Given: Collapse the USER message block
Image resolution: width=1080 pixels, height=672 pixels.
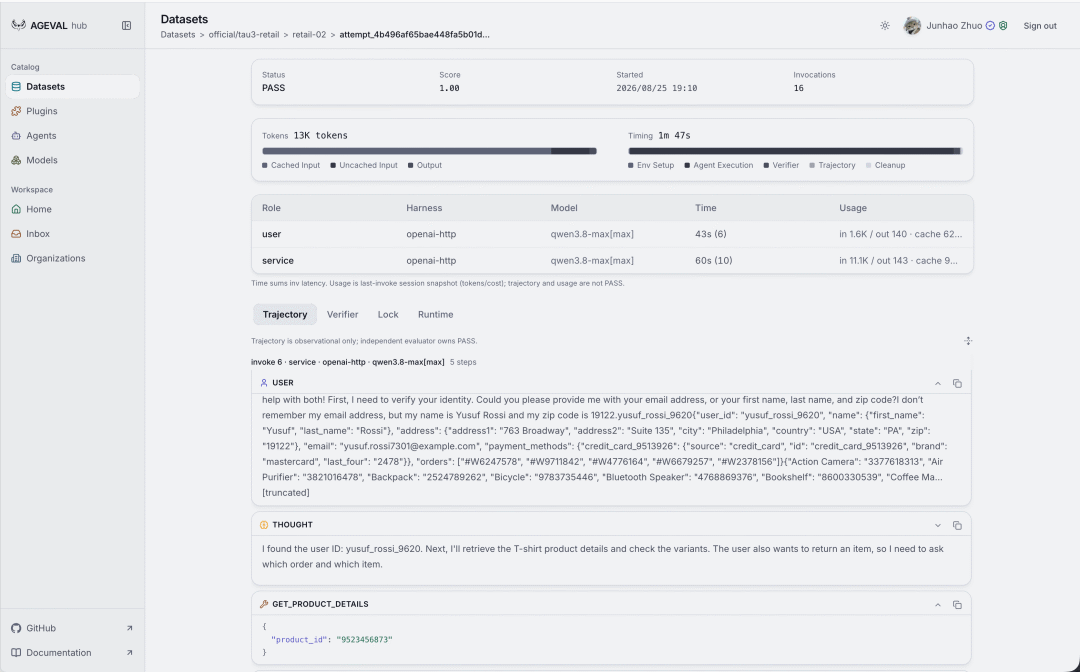Looking at the screenshot, I should (937, 384).
